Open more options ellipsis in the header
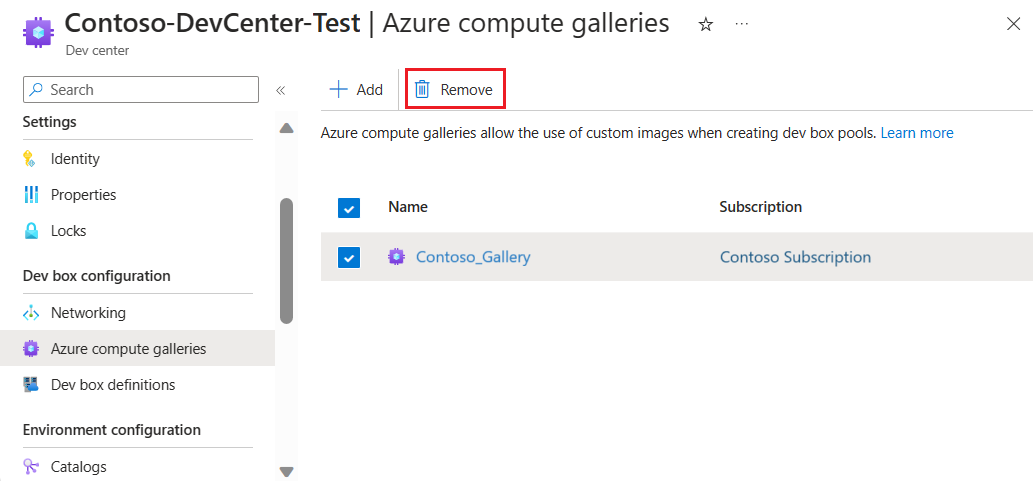The image size is (1033, 481). click(741, 24)
